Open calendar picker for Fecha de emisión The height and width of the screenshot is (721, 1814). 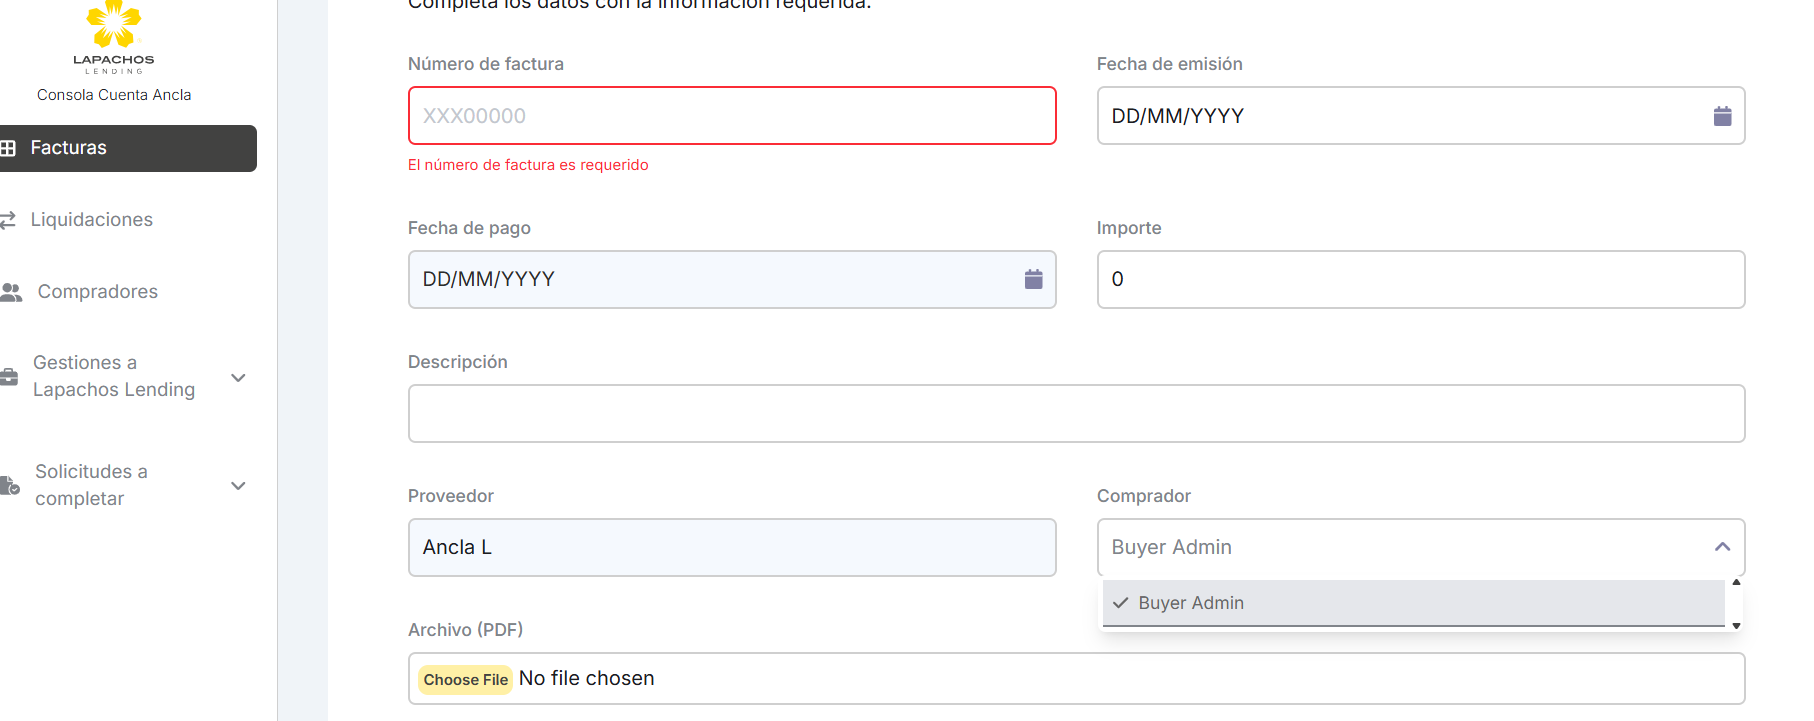coord(1721,116)
